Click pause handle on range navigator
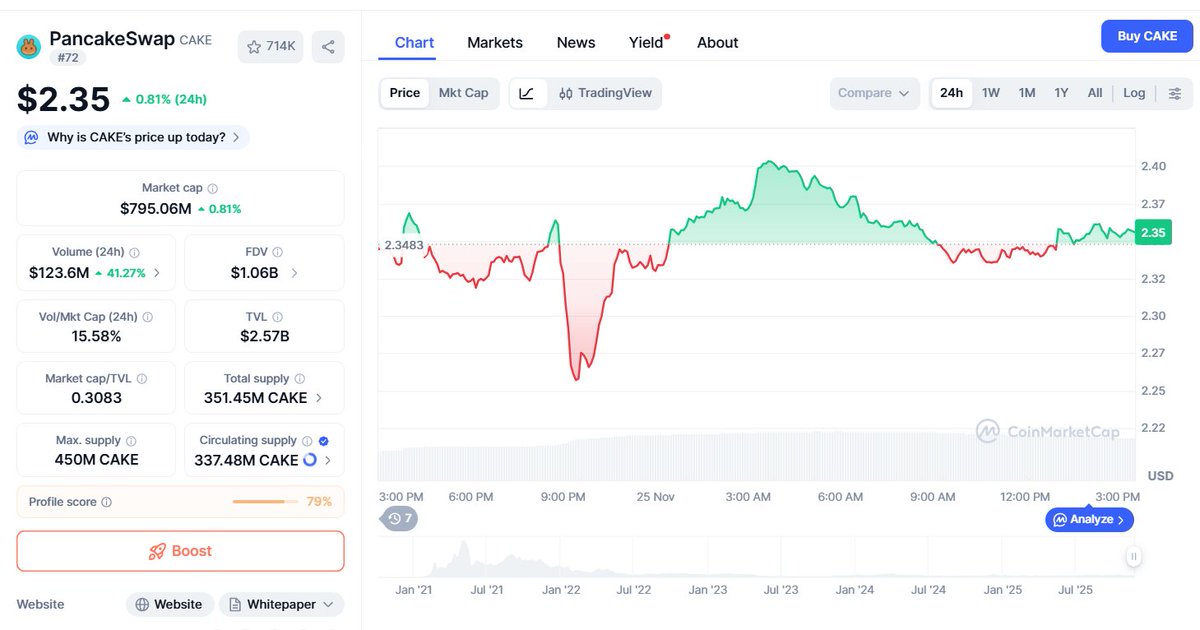 1134,557
